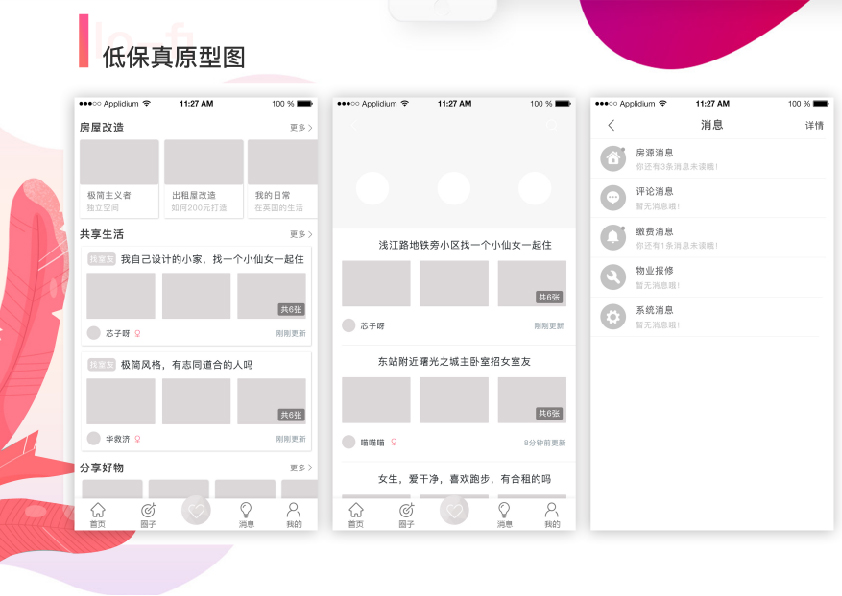Tap 圈子 tab in first phone
Image resolution: width=842 pixels, height=596 pixels.
(x=148, y=515)
